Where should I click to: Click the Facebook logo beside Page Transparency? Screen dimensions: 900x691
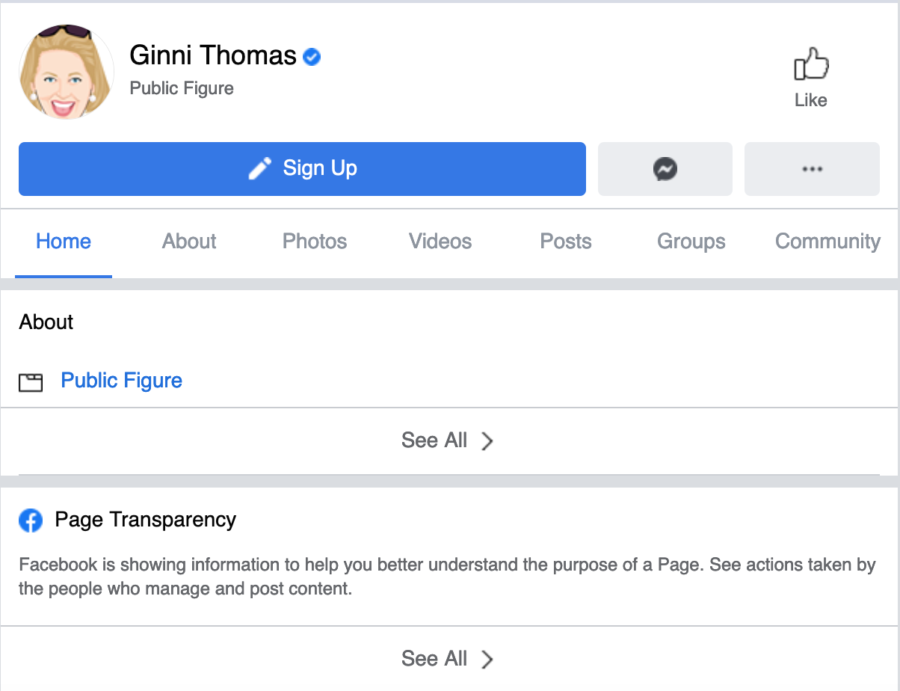tap(30, 520)
